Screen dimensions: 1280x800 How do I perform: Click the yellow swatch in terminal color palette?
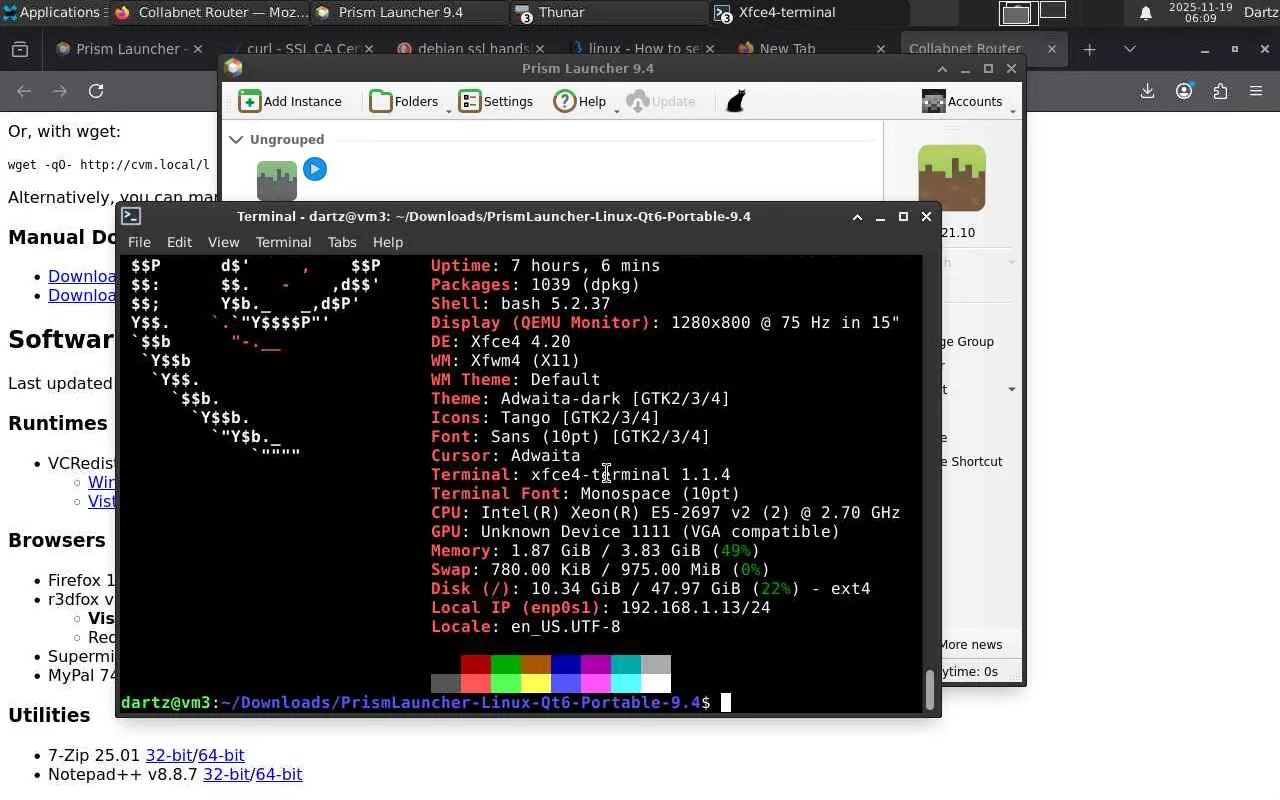point(536,683)
